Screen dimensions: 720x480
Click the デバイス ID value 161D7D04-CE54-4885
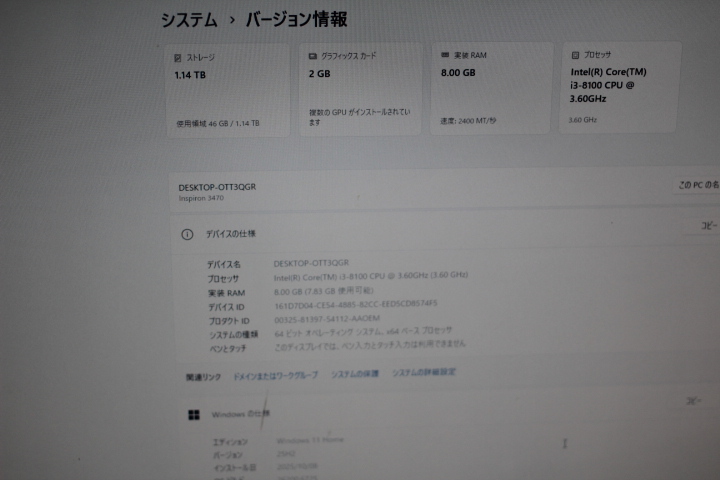coord(355,305)
